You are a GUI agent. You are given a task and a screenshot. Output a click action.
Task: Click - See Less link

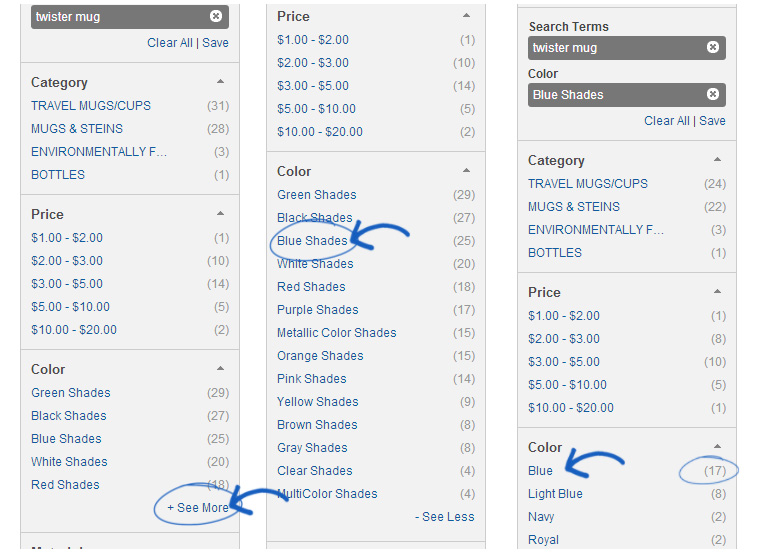(444, 517)
